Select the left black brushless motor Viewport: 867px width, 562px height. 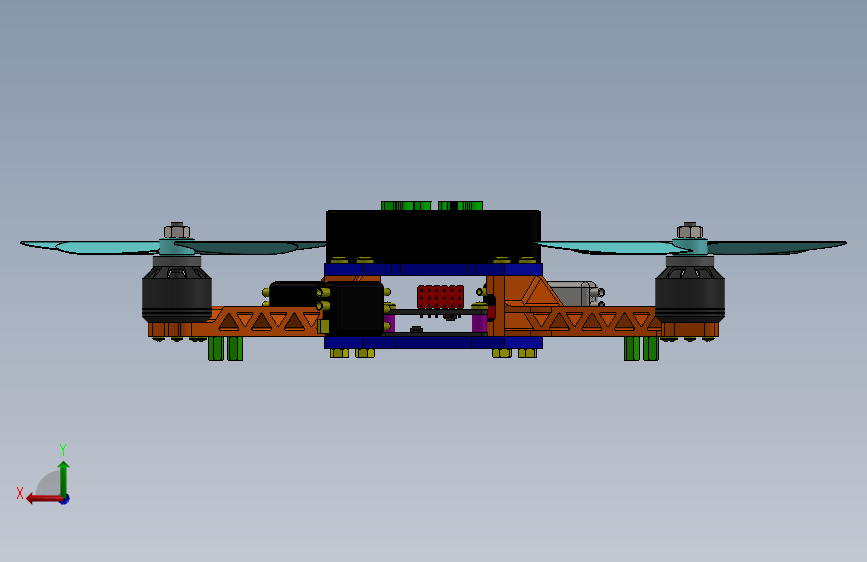pyautogui.click(x=176, y=289)
